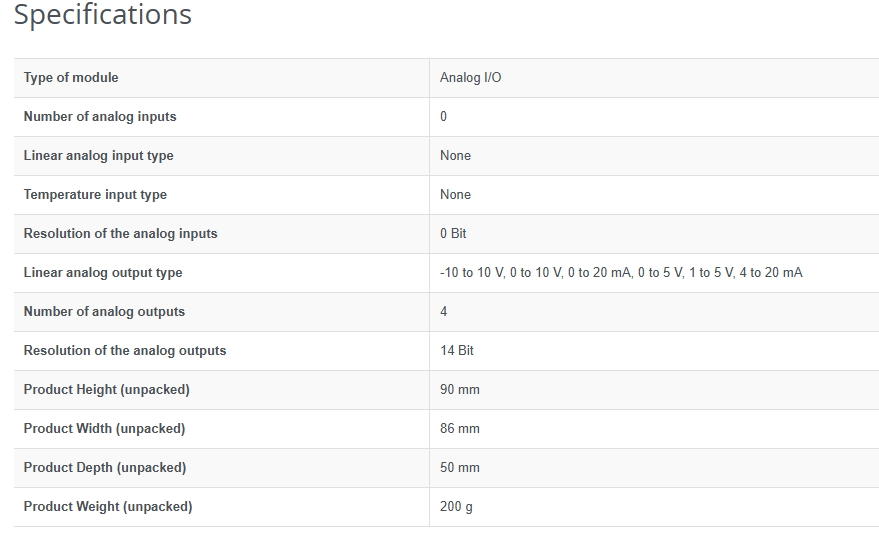The image size is (879, 544).
Task: Click the 'Linear analog output type' label
Action: coord(103,273)
